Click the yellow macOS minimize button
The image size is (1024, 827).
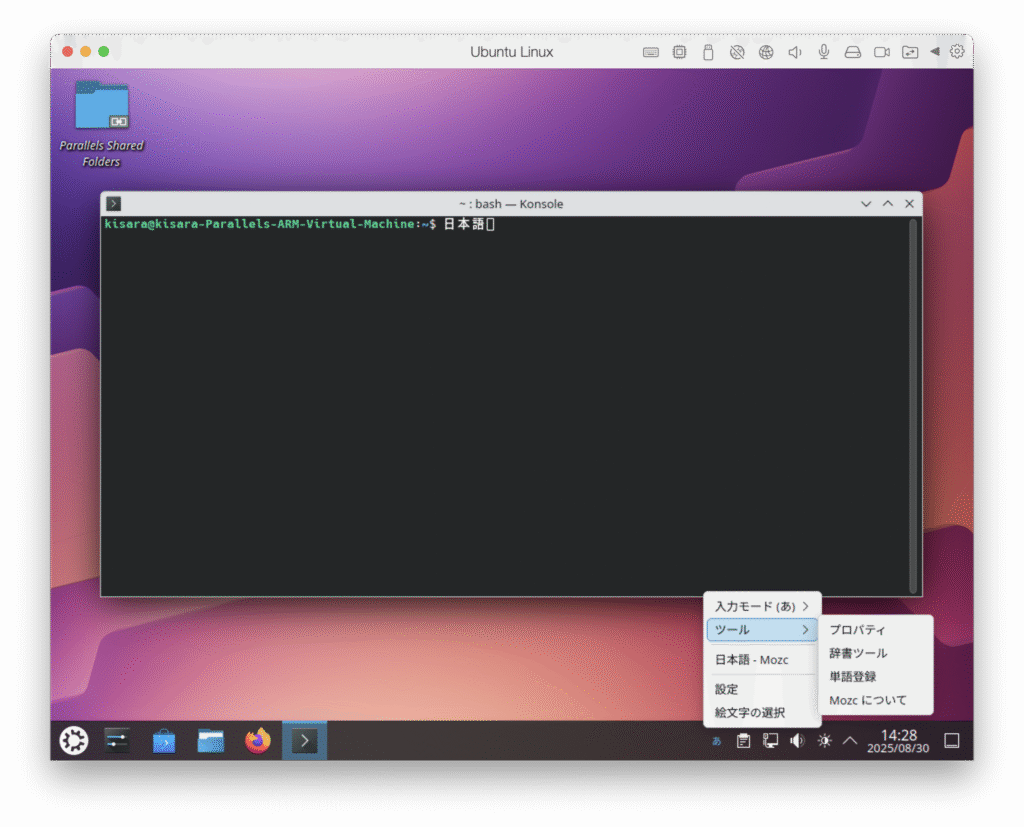tap(86, 52)
